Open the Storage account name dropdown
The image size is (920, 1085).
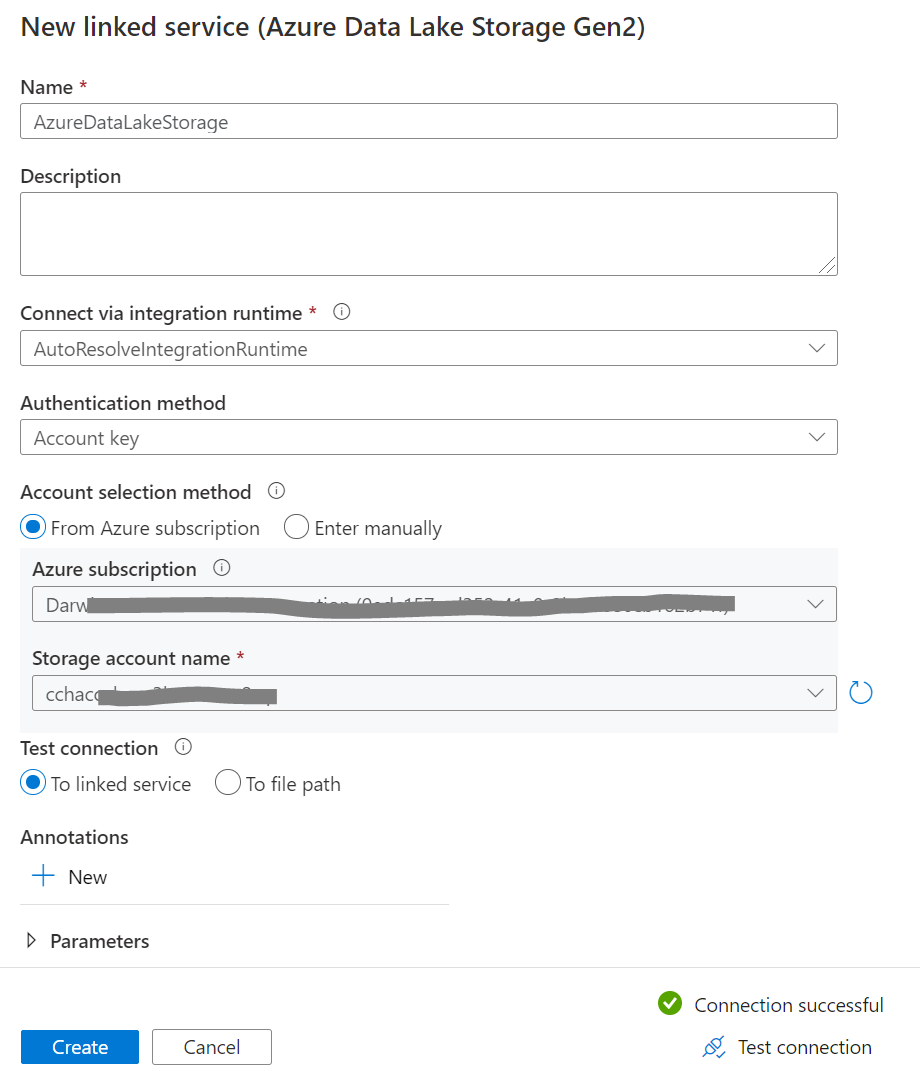pyautogui.click(x=434, y=692)
